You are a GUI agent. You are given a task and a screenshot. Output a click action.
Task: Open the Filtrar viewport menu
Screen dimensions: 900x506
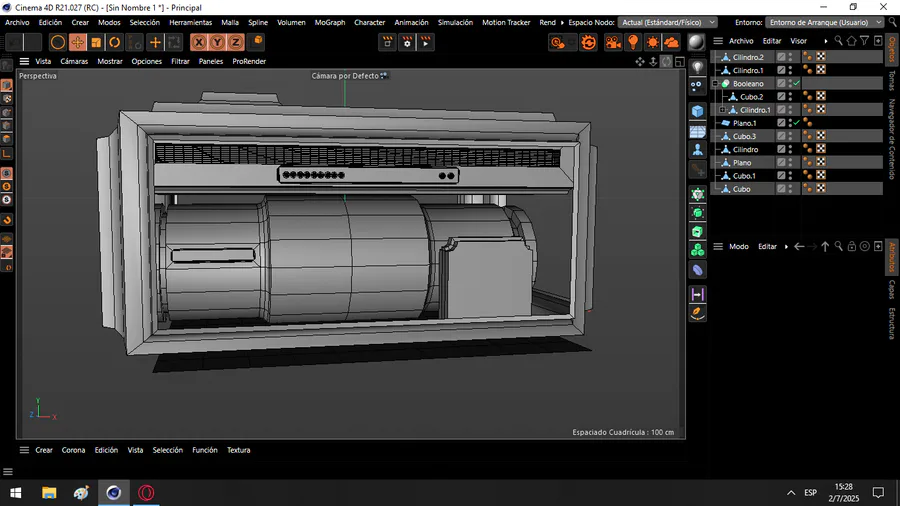[x=180, y=61]
